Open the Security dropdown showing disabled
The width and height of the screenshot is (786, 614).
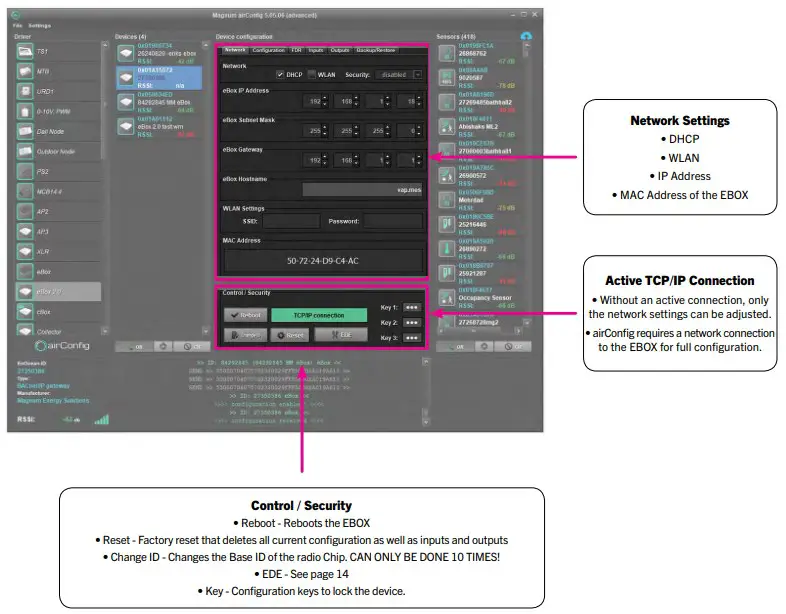coord(399,75)
